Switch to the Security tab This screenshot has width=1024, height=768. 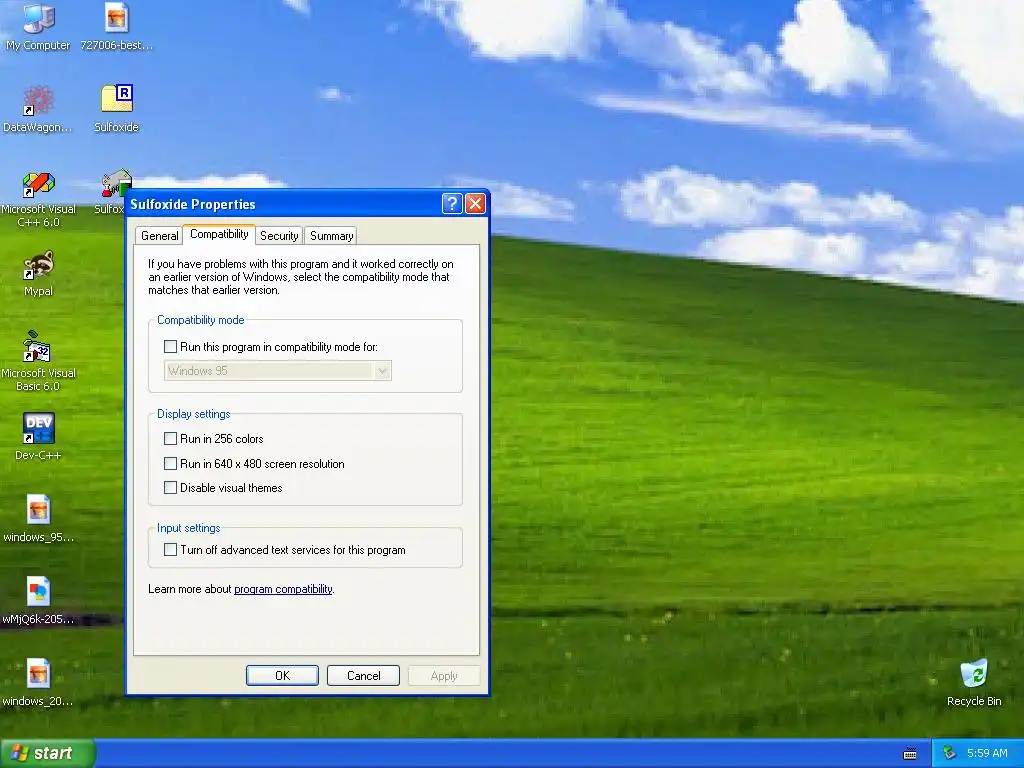(279, 236)
